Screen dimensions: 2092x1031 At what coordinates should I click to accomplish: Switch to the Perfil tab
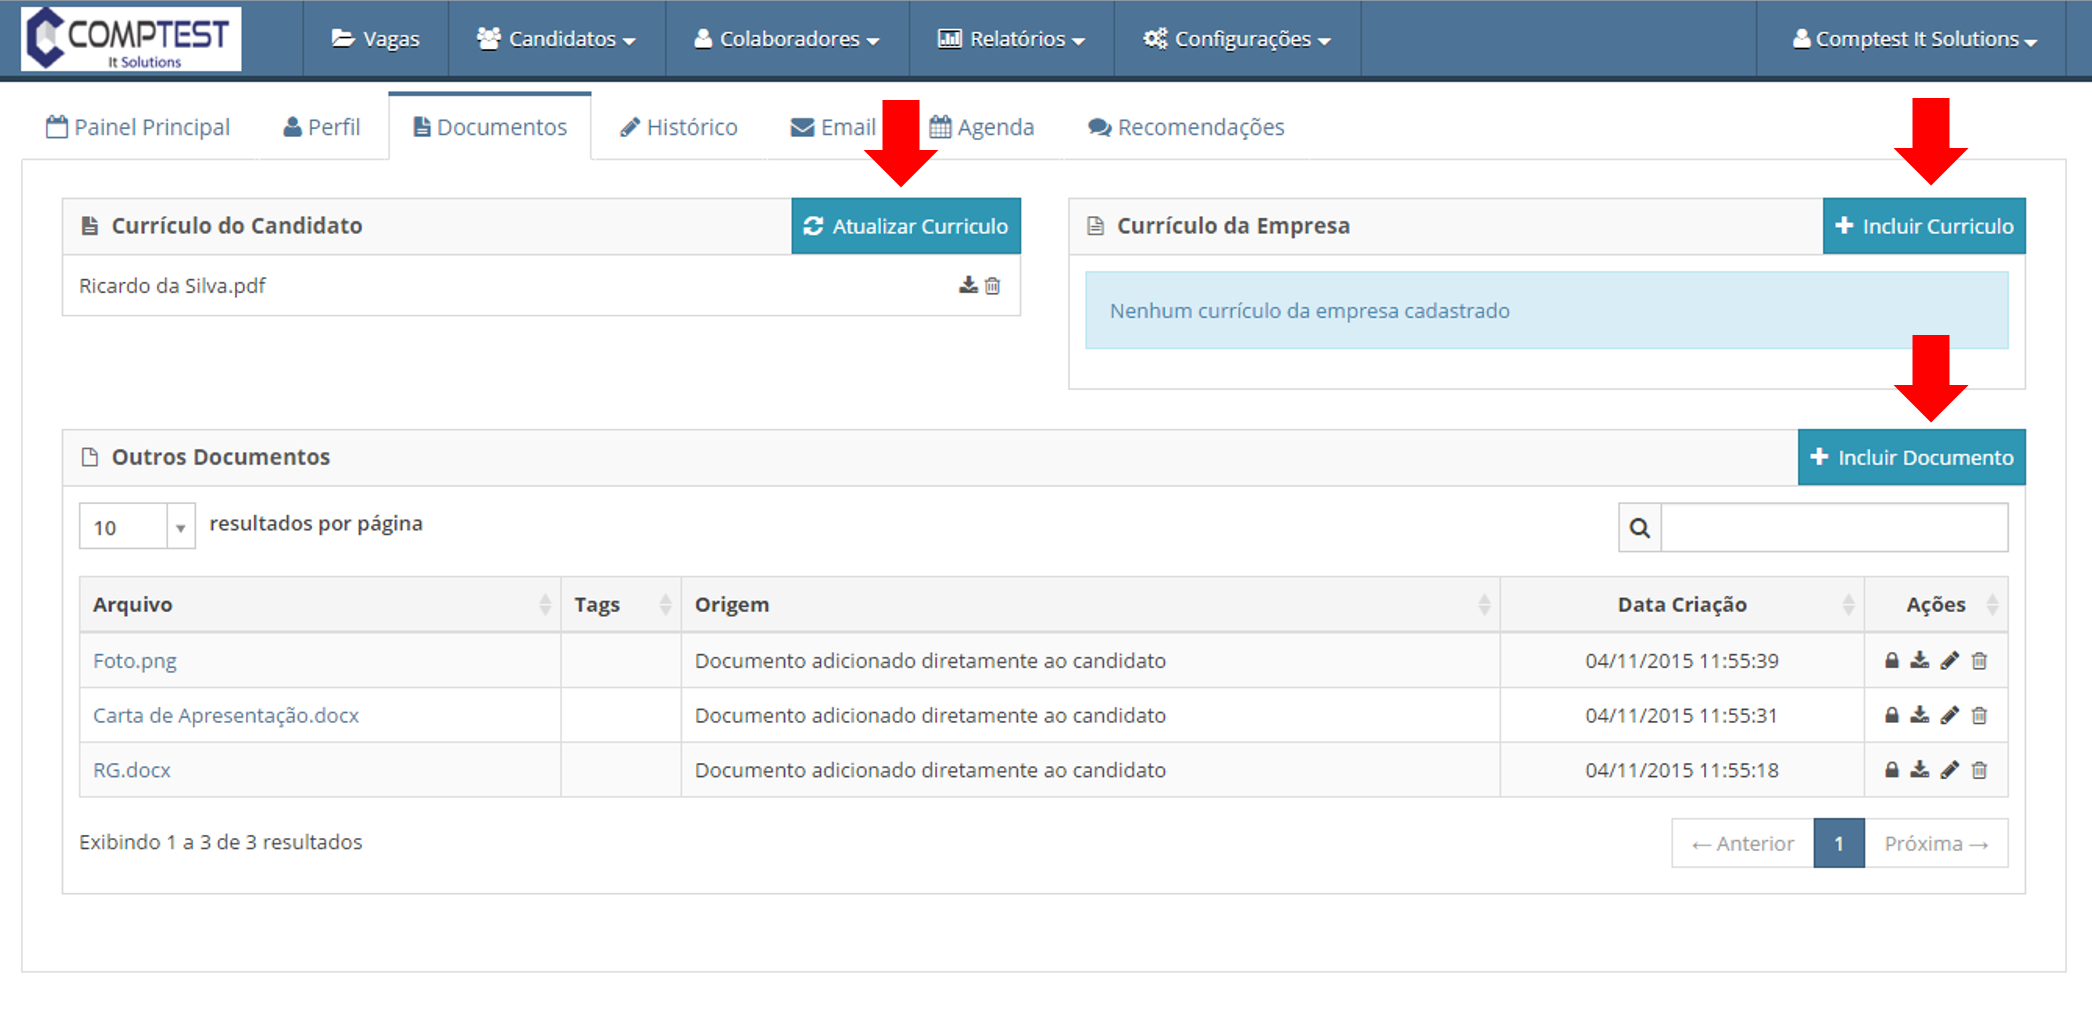pyautogui.click(x=322, y=127)
